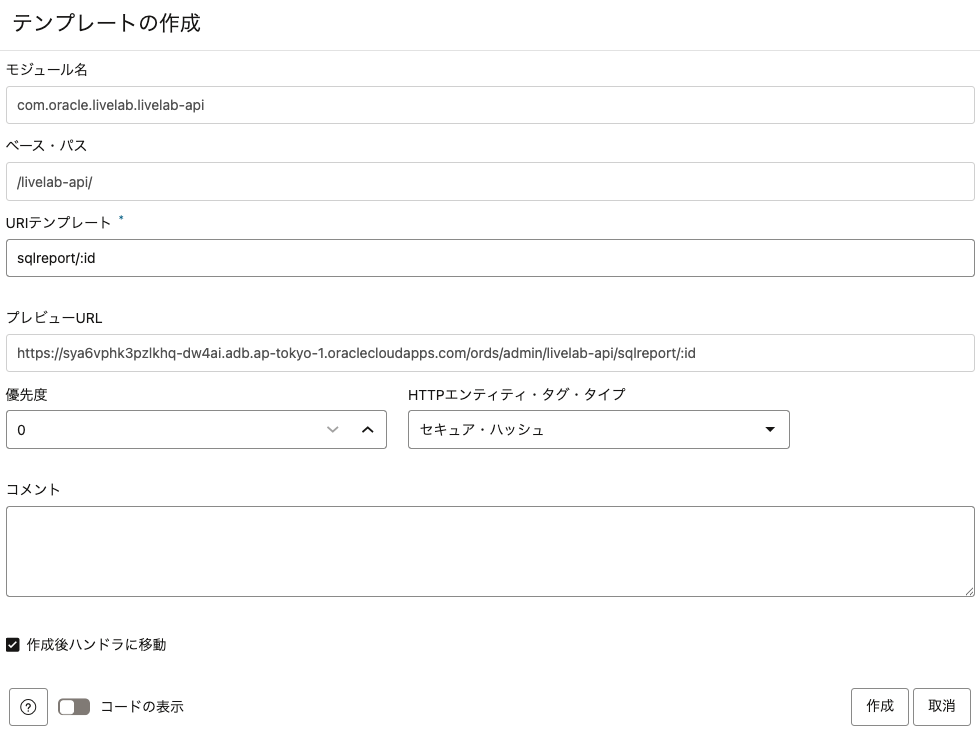Decrease 優先度 value with down chevron
980x739 pixels.
332,430
